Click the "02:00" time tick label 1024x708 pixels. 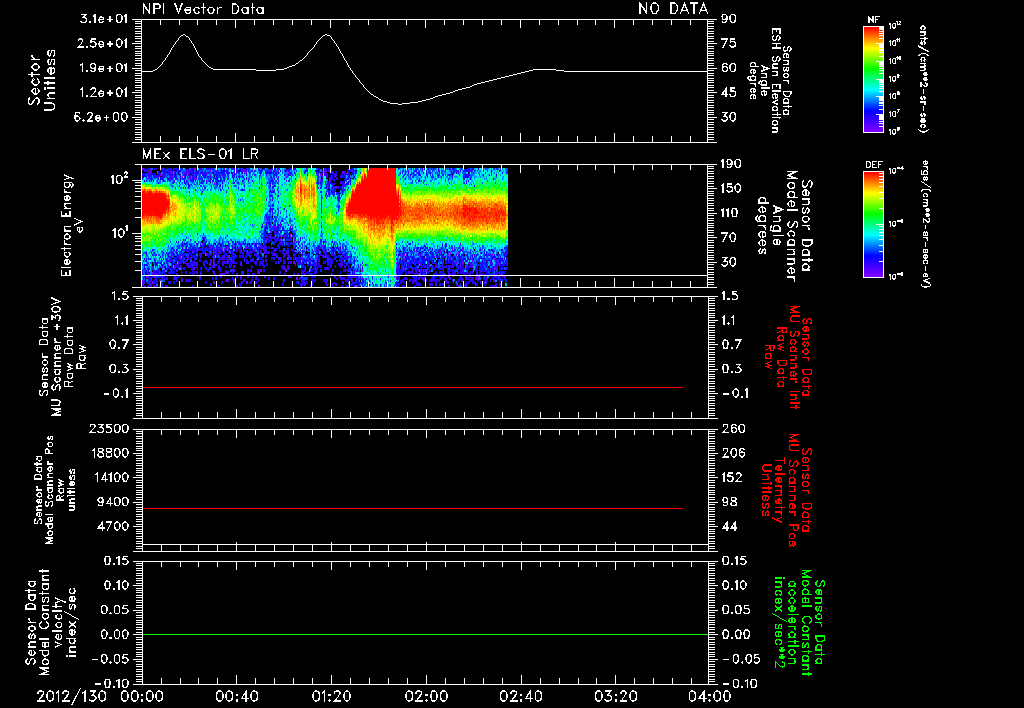[x=426, y=697]
